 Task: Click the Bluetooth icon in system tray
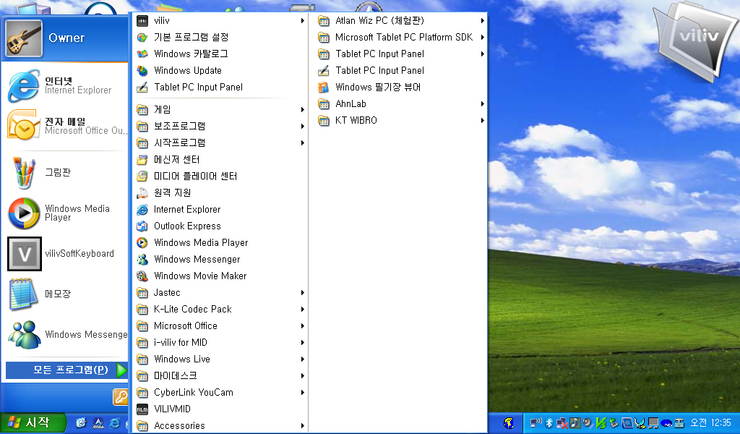[x=548, y=423]
